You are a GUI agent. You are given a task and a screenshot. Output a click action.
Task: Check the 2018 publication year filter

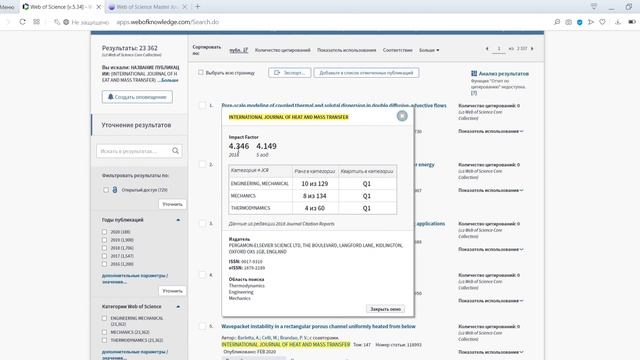(104, 248)
